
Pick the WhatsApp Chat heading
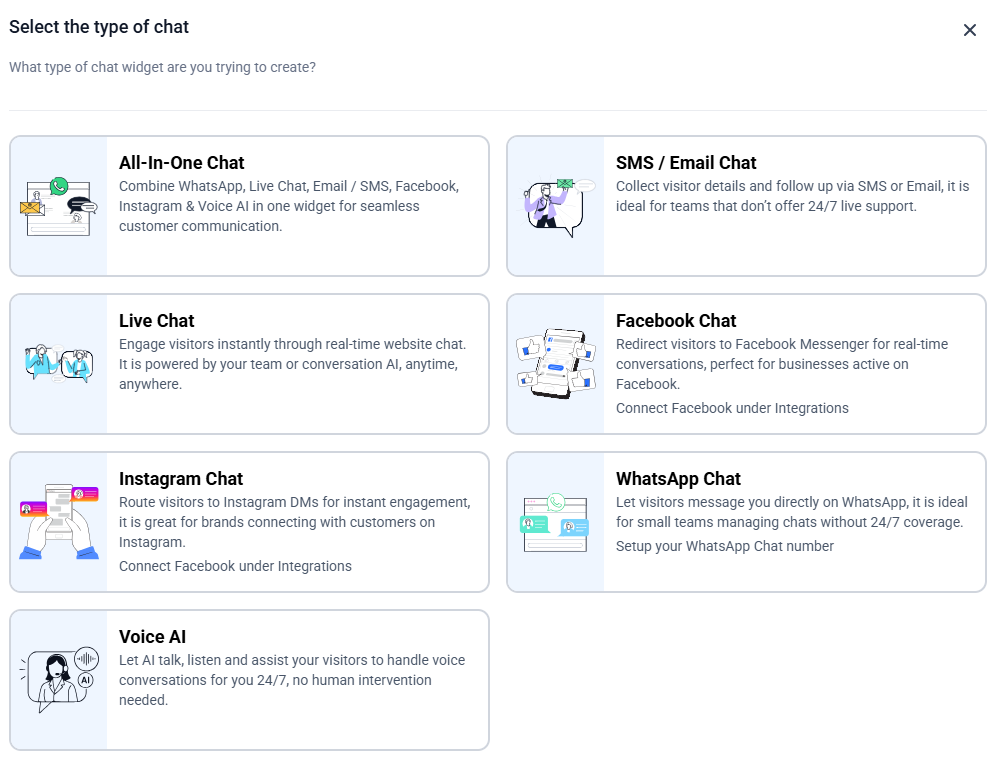point(678,479)
